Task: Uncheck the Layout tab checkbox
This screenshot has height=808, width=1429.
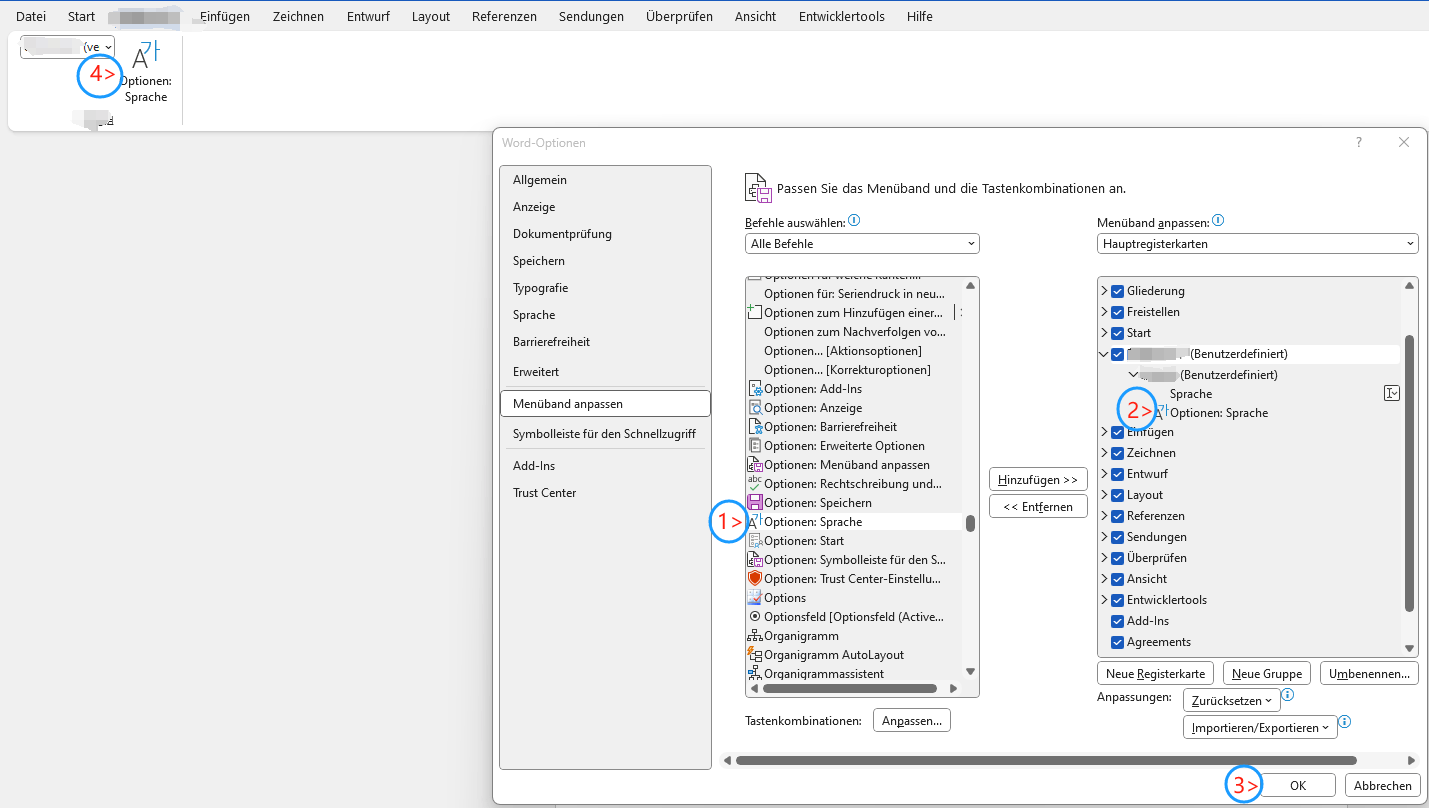Action: pyautogui.click(x=1118, y=495)
